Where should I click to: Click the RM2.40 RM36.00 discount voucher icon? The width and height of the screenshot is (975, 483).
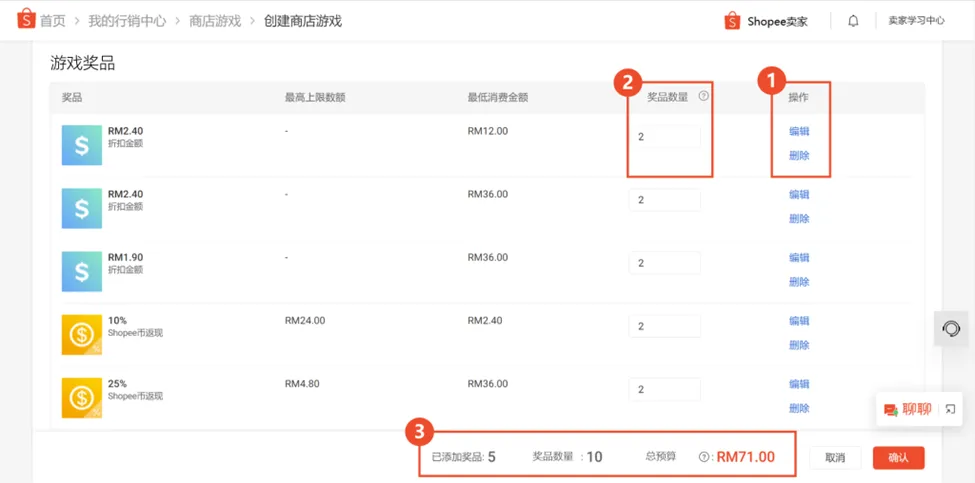click(x=81, y=208)
